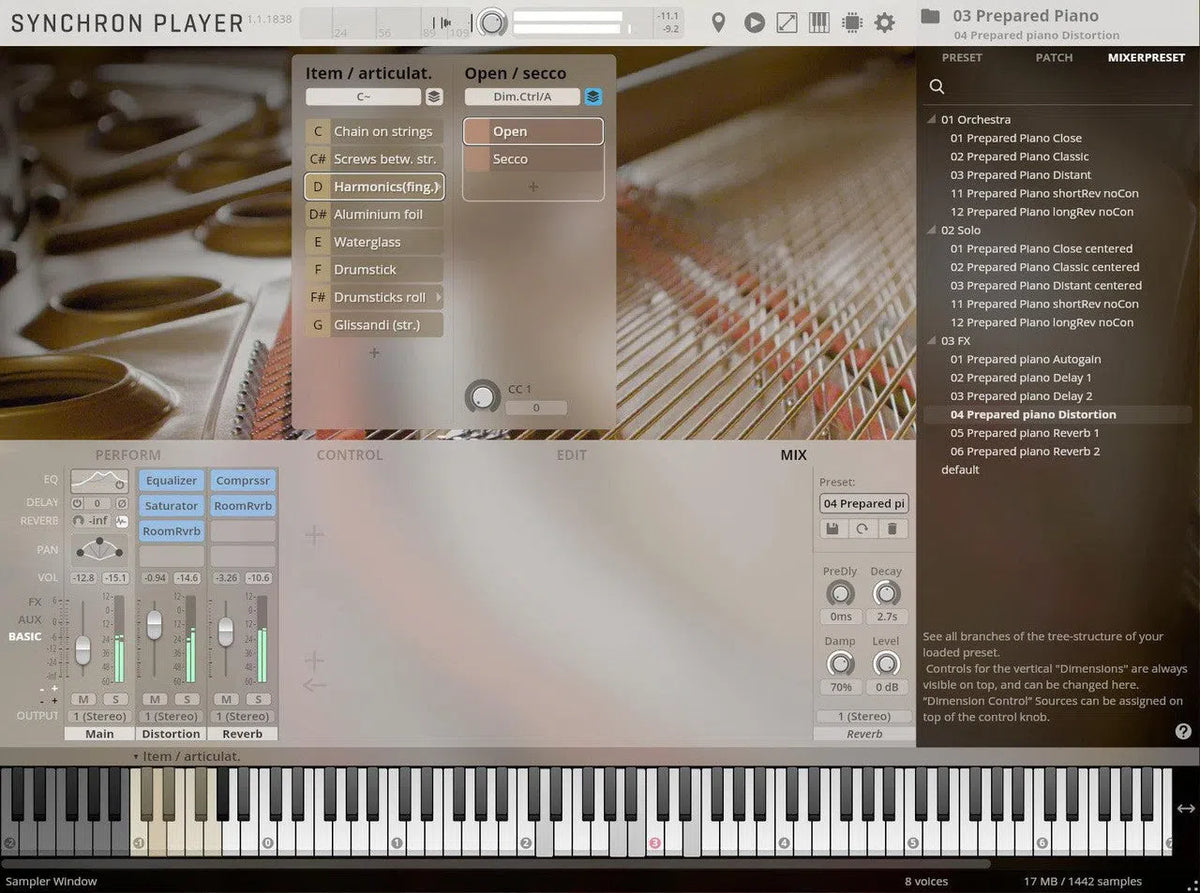This screenshot has width=1200, height=893.
Task: Open the CONTROL tab
Action: 349,455
